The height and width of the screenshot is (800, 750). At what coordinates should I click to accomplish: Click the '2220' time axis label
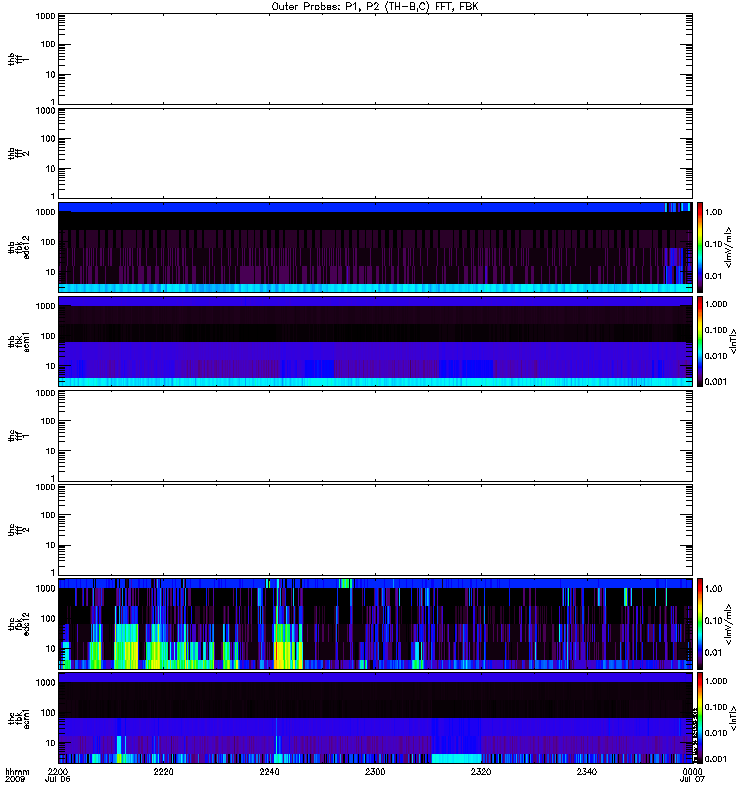(x=163, y=772)
